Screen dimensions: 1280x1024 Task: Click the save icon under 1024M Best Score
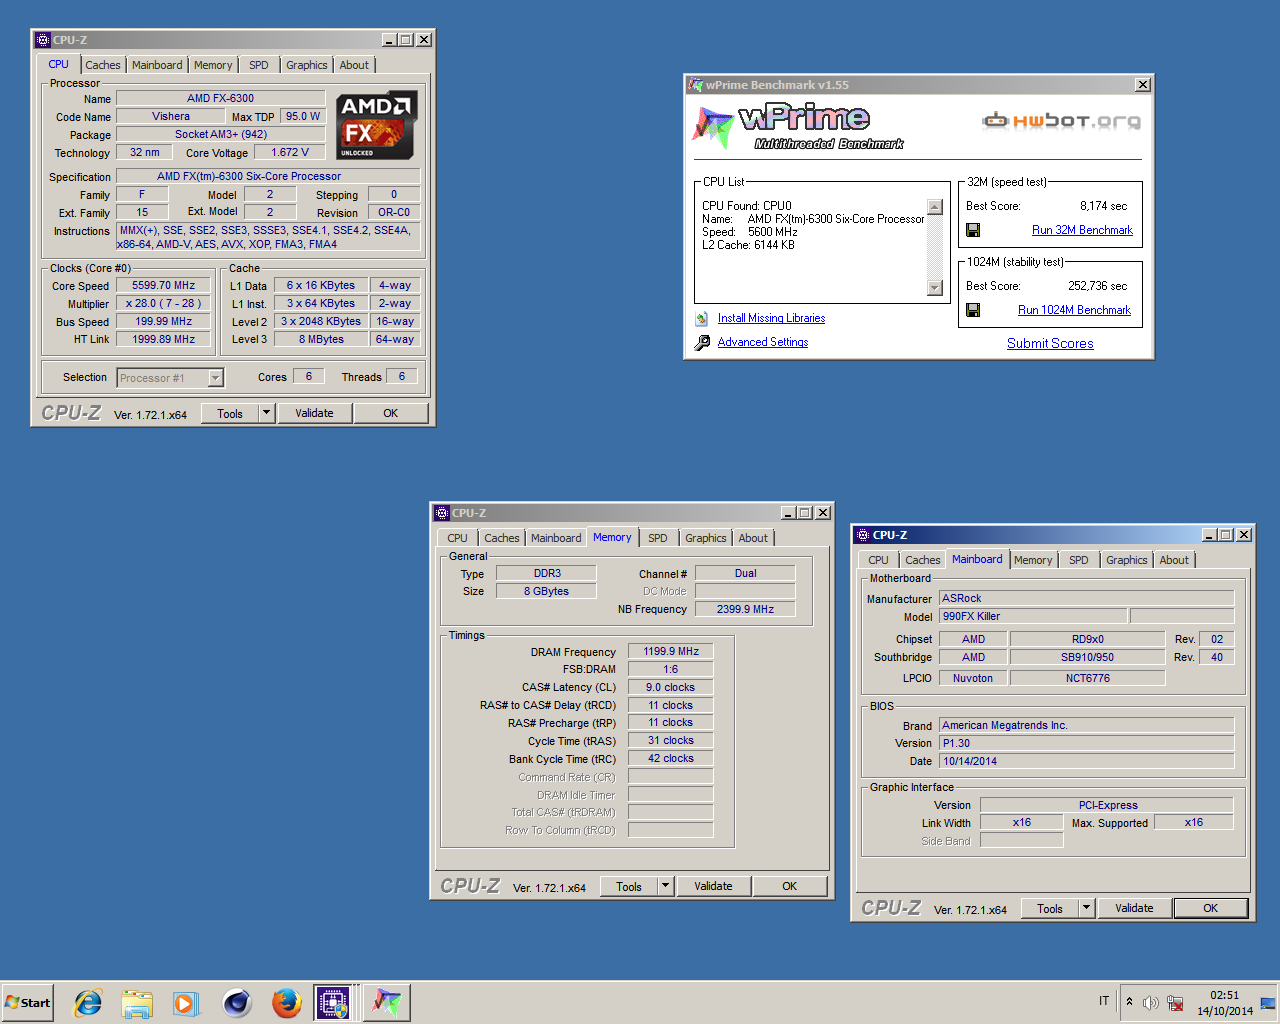(x=973, y=310)
